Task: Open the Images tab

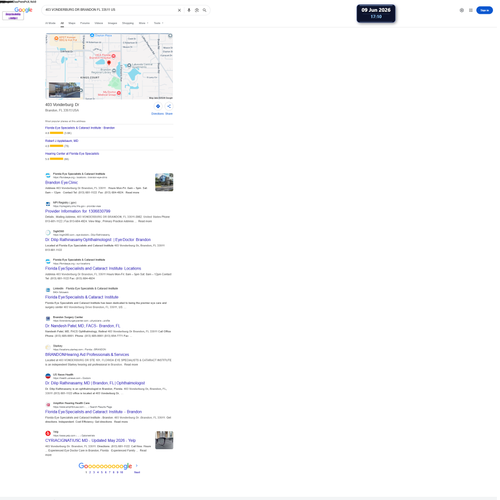Action: (112, 23)
